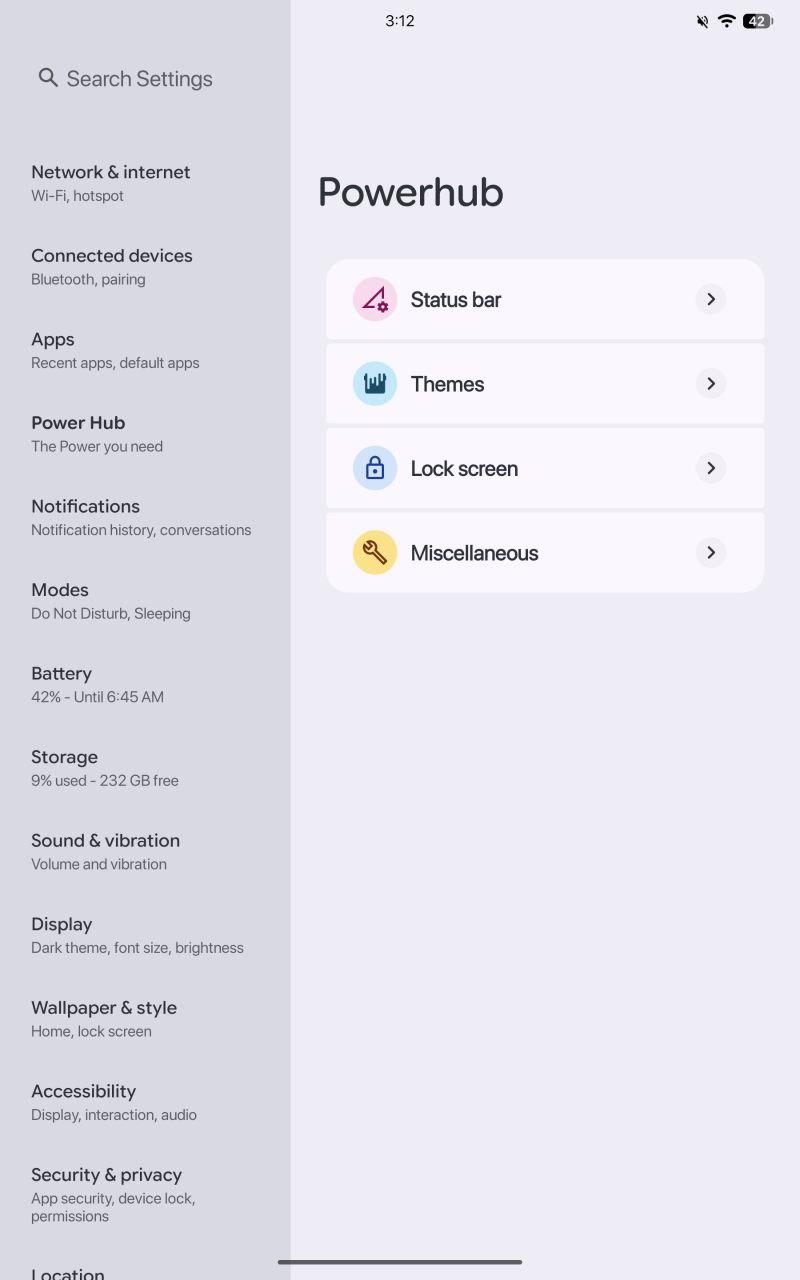Focus the Search Settings field
Viewport: 800px width, 1280px height.
(145, 78)
